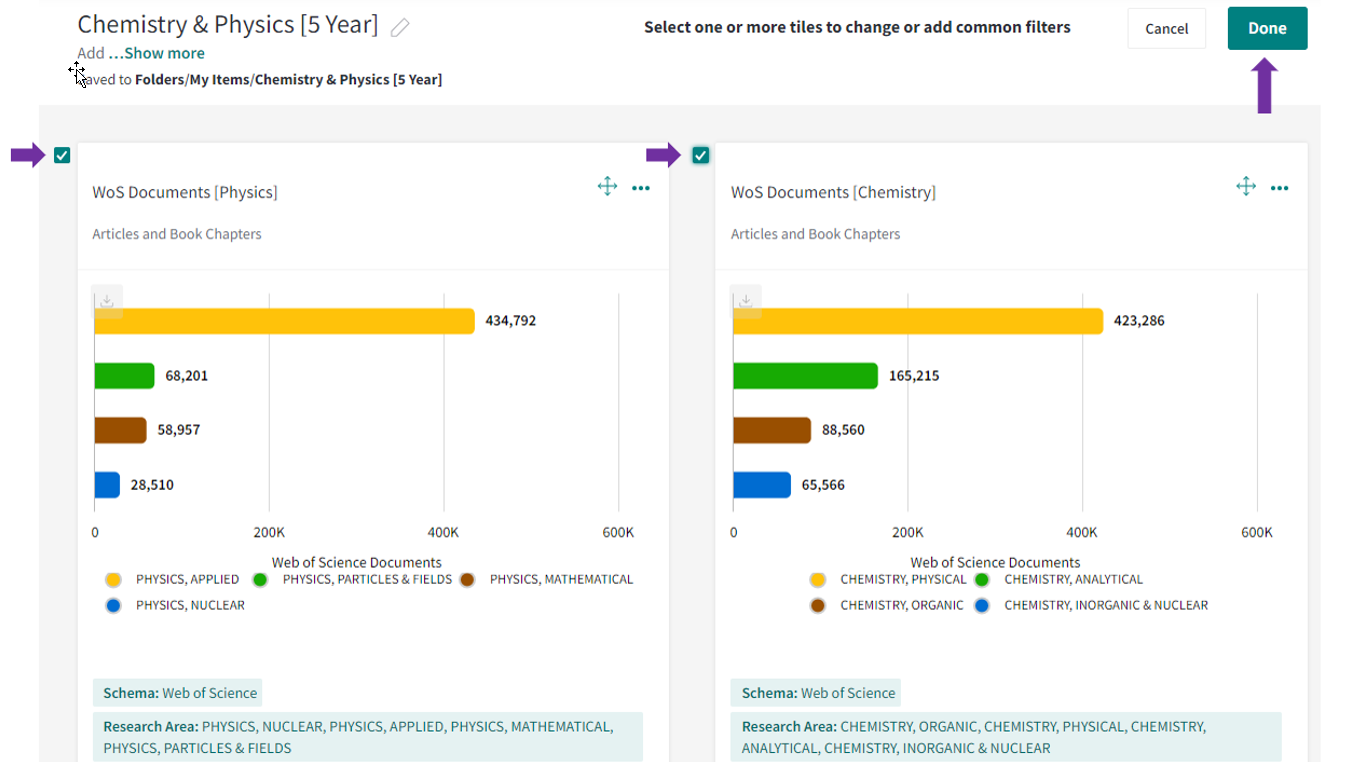Select the green 165,215 Chemistry bar
The height and width of the screenshot is (762, 1353).
click(805, 376)
